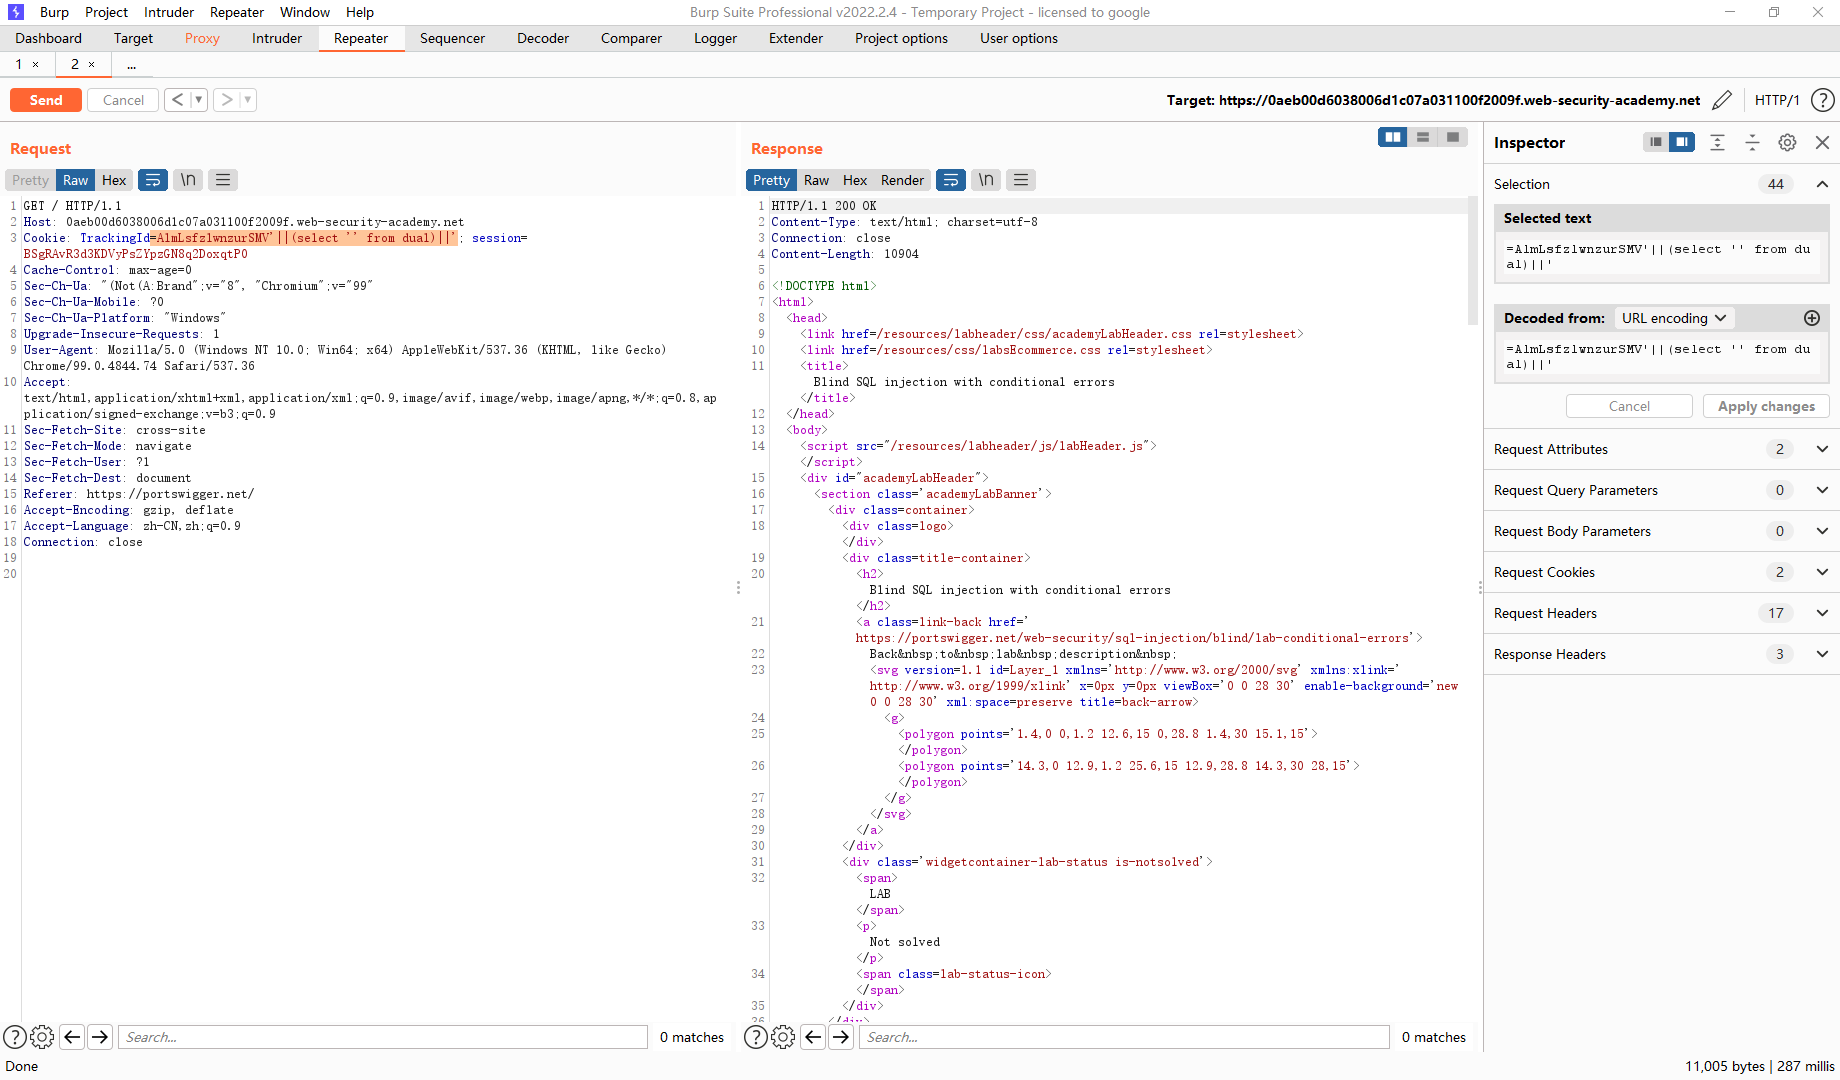Switch Response to Raw view
The width and height of the screenshot is (1840, 1080).
pyautogui.click(x=816, y=180)
